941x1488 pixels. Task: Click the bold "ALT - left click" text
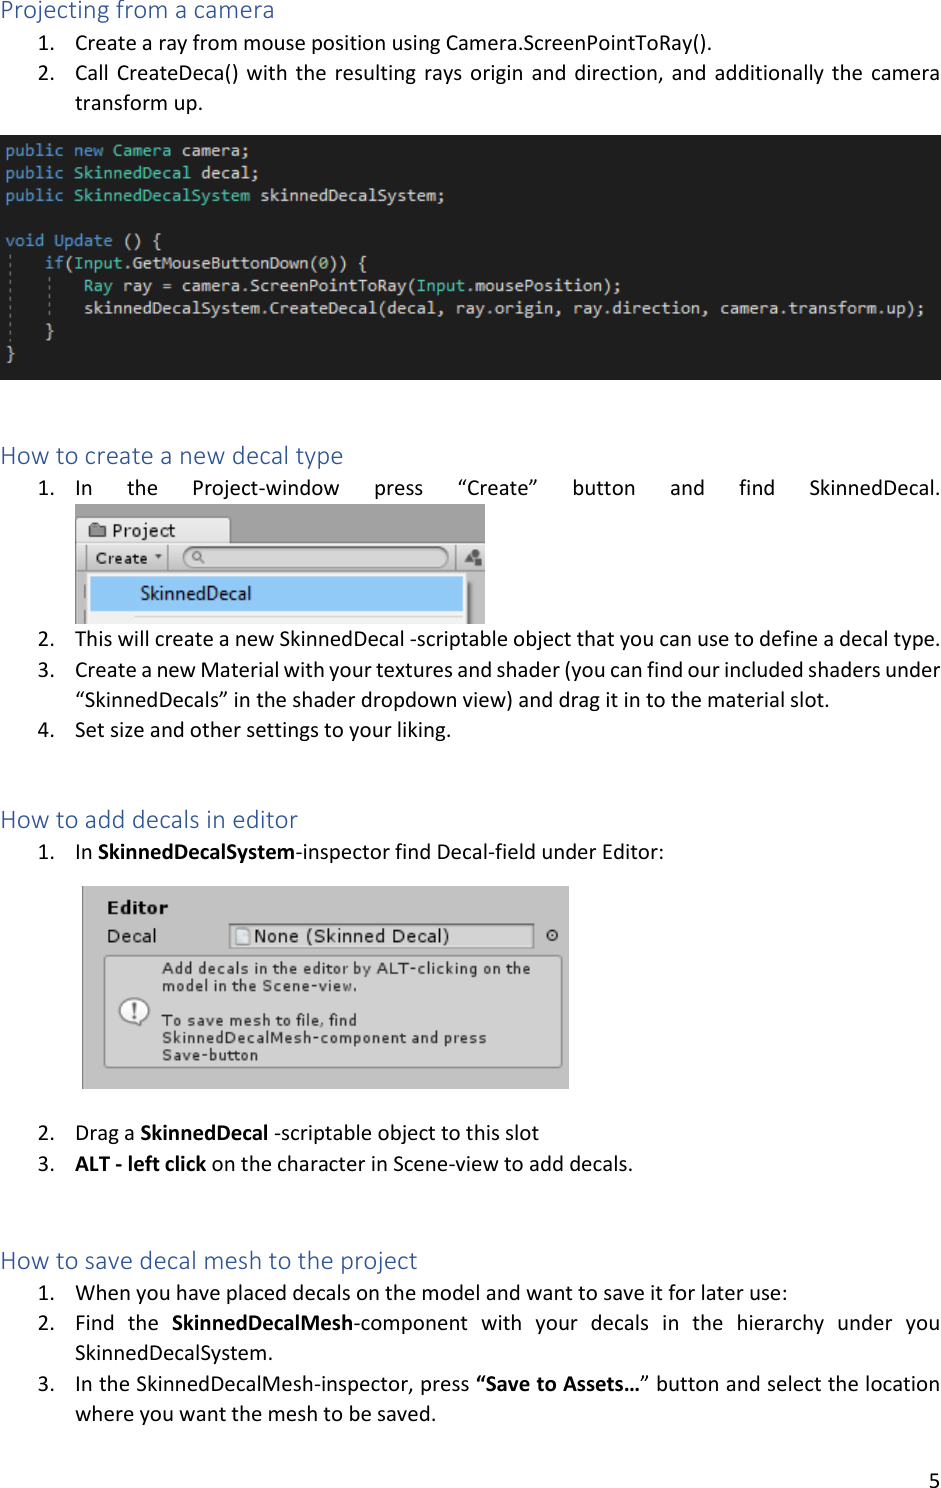141,1164
